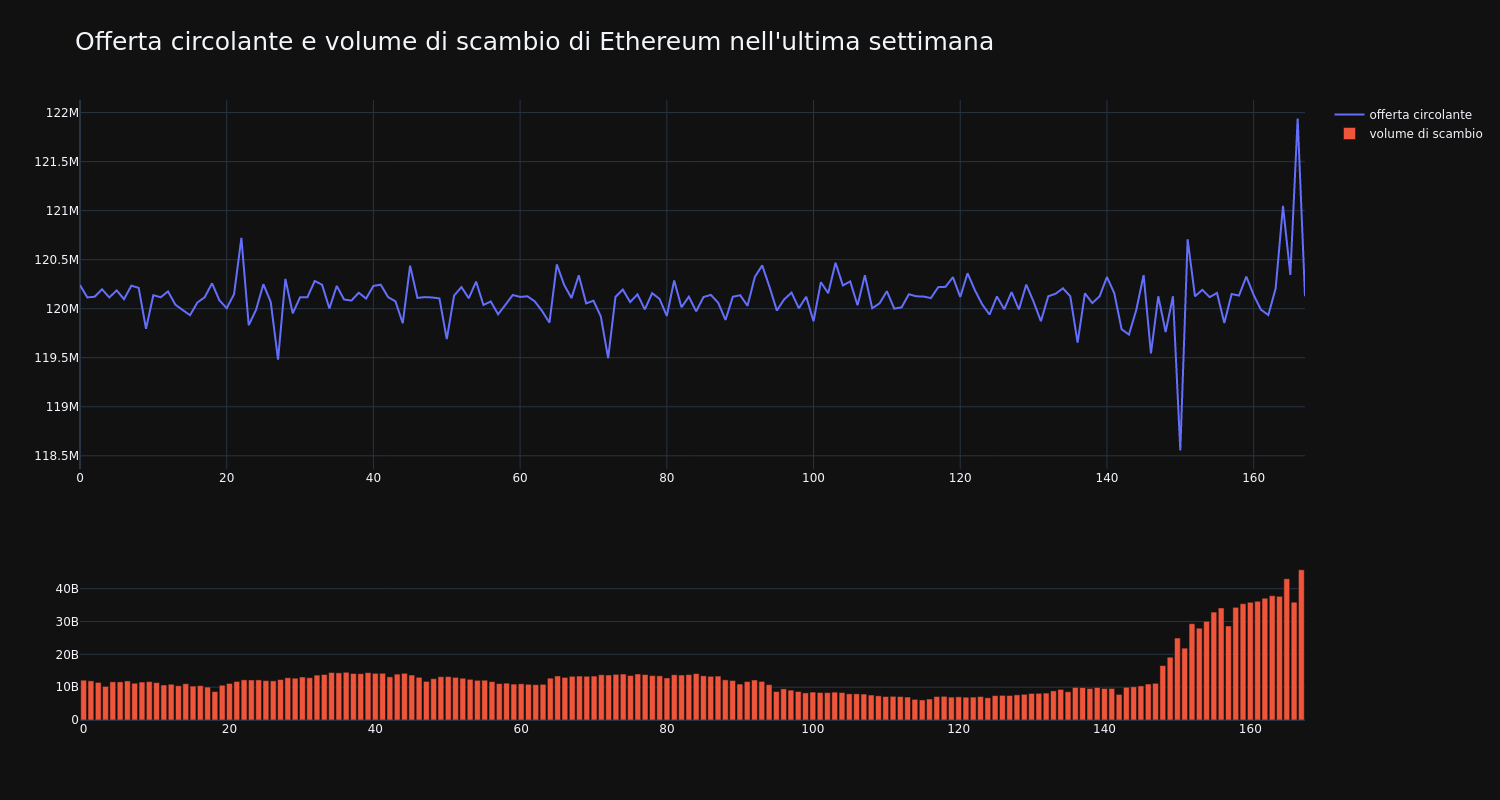
Task: Click the 118.5M y-axis label
Action: pos(56,456)
